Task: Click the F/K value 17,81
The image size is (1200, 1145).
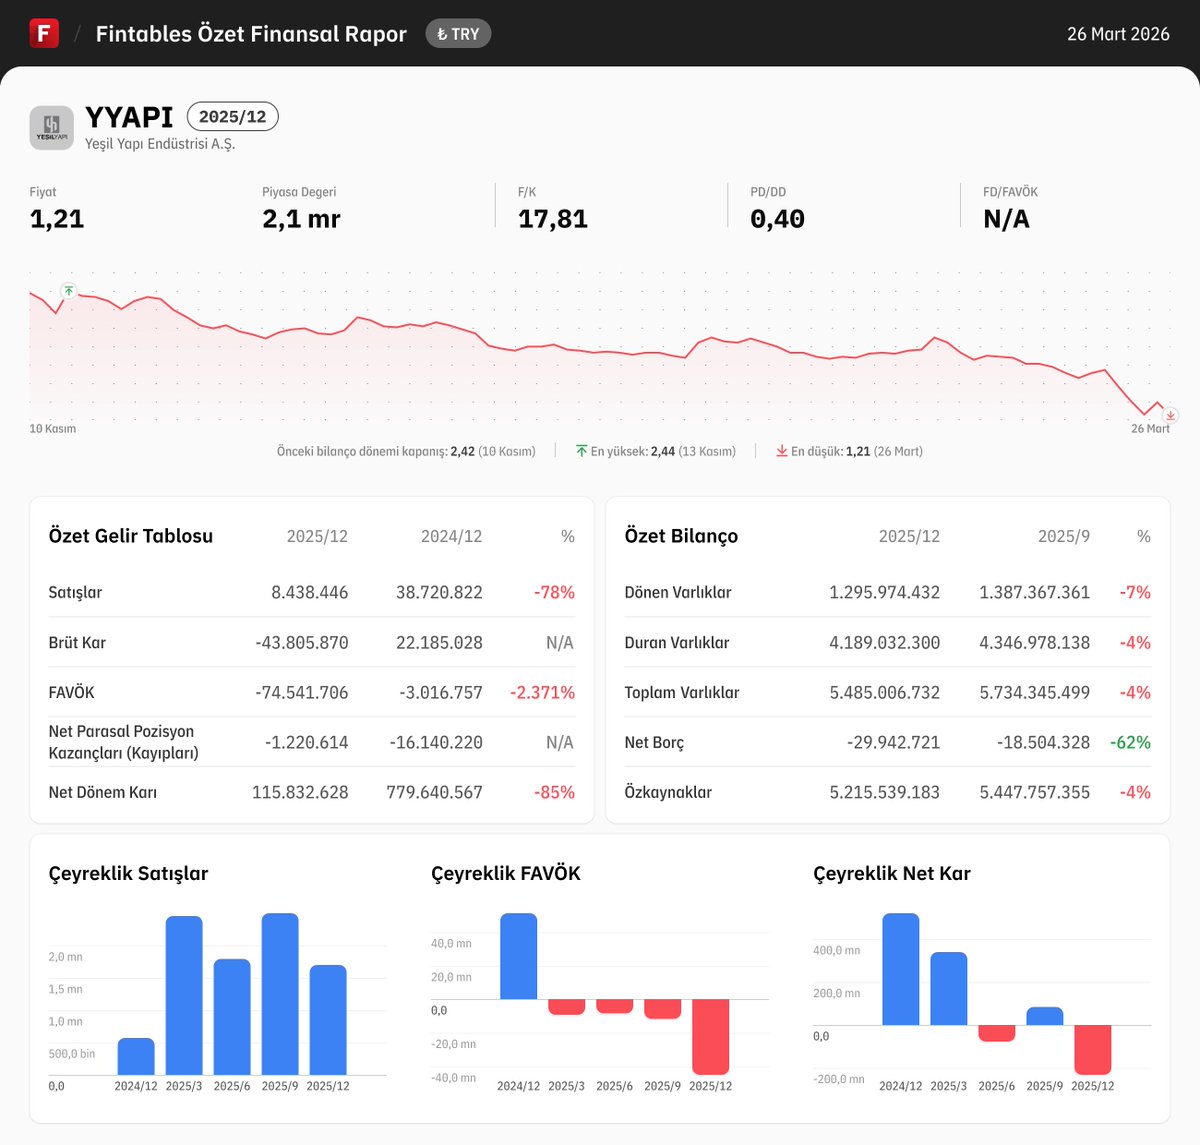Action: pyautogui.click(x=553, y=219)
